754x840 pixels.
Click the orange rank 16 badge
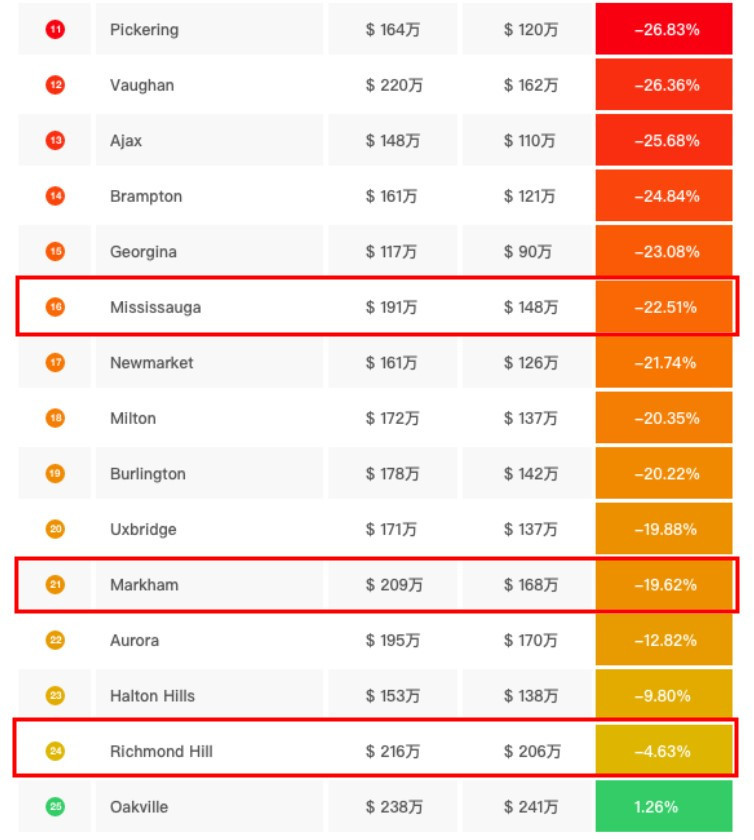55,307
